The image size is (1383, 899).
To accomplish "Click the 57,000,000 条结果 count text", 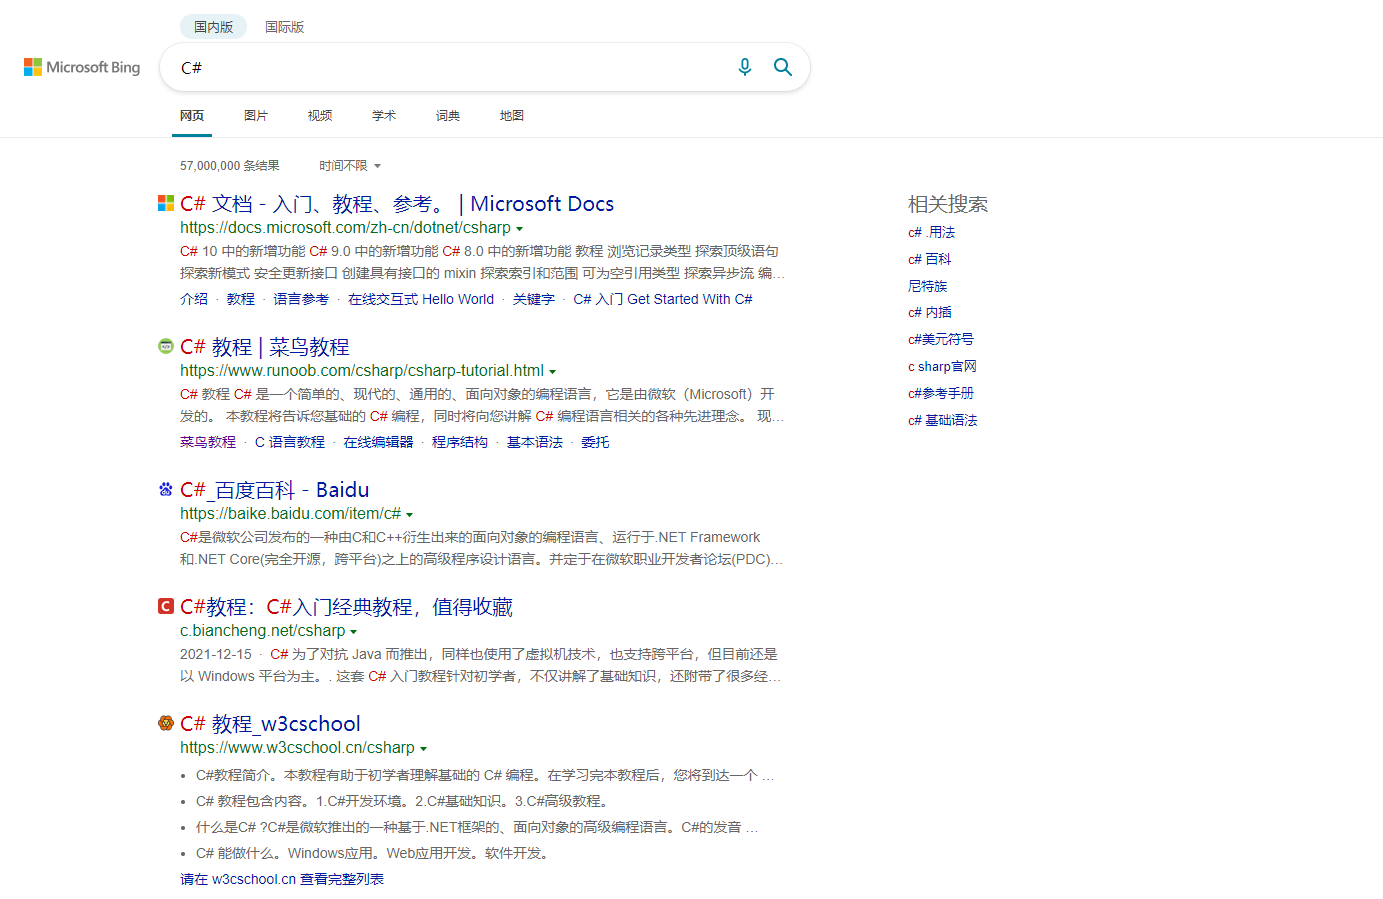I will (230, 166).
